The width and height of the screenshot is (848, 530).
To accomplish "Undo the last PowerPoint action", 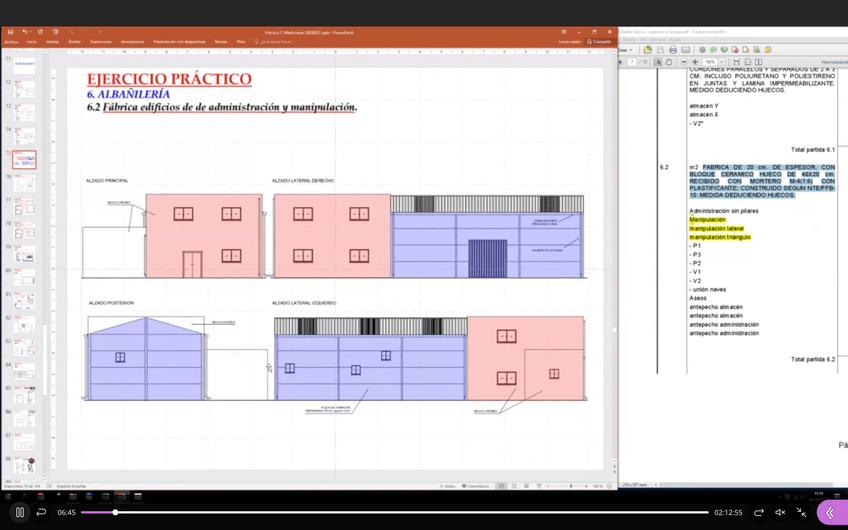I will (24, 32).
